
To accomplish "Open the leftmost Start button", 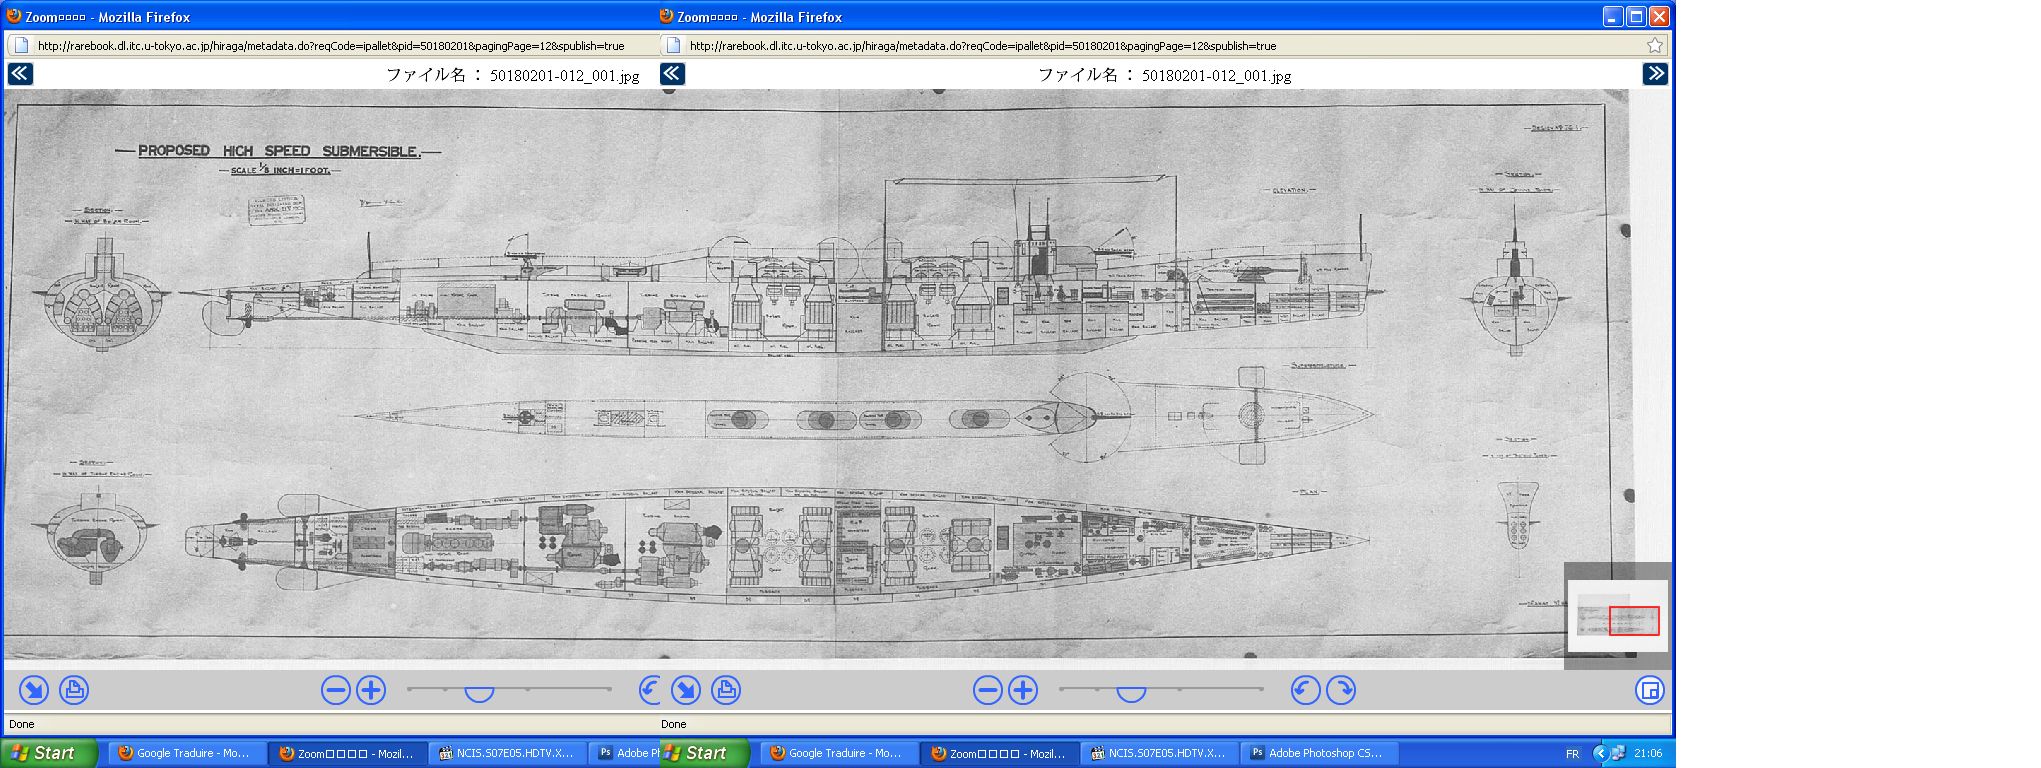I will [49, 753].
